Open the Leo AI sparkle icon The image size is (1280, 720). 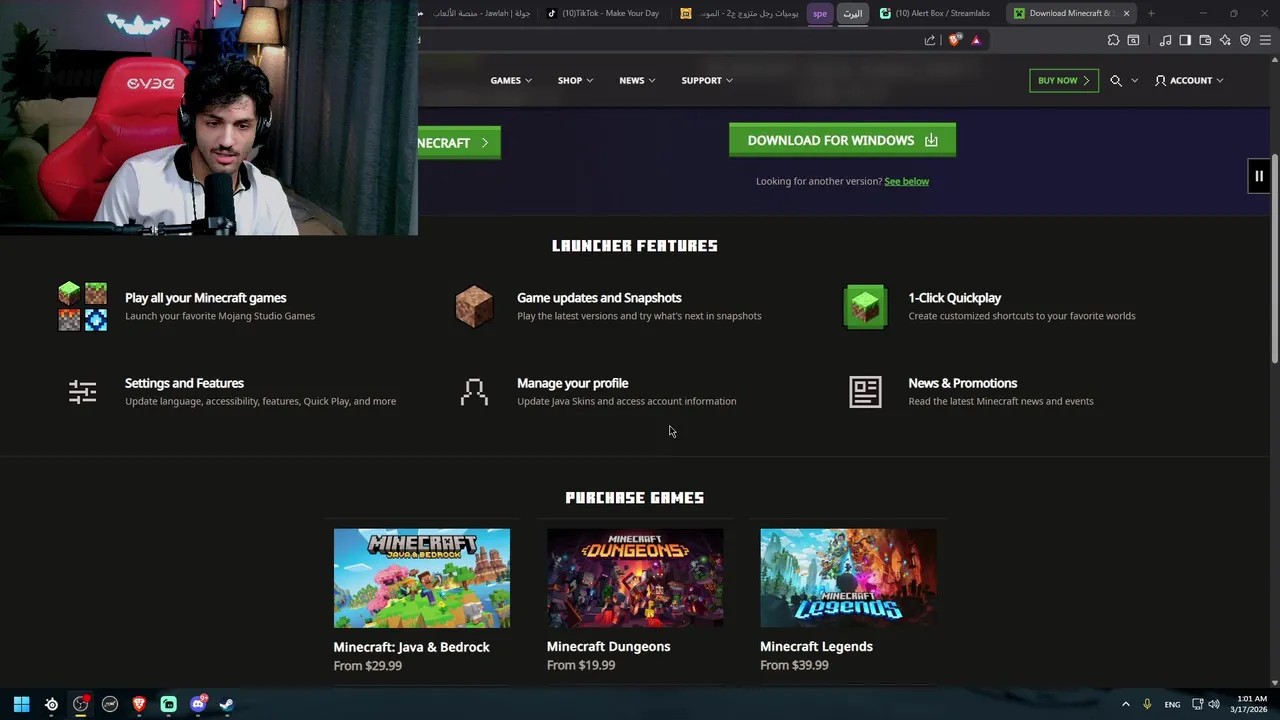pyautogui.click(x=1225, y=40)
